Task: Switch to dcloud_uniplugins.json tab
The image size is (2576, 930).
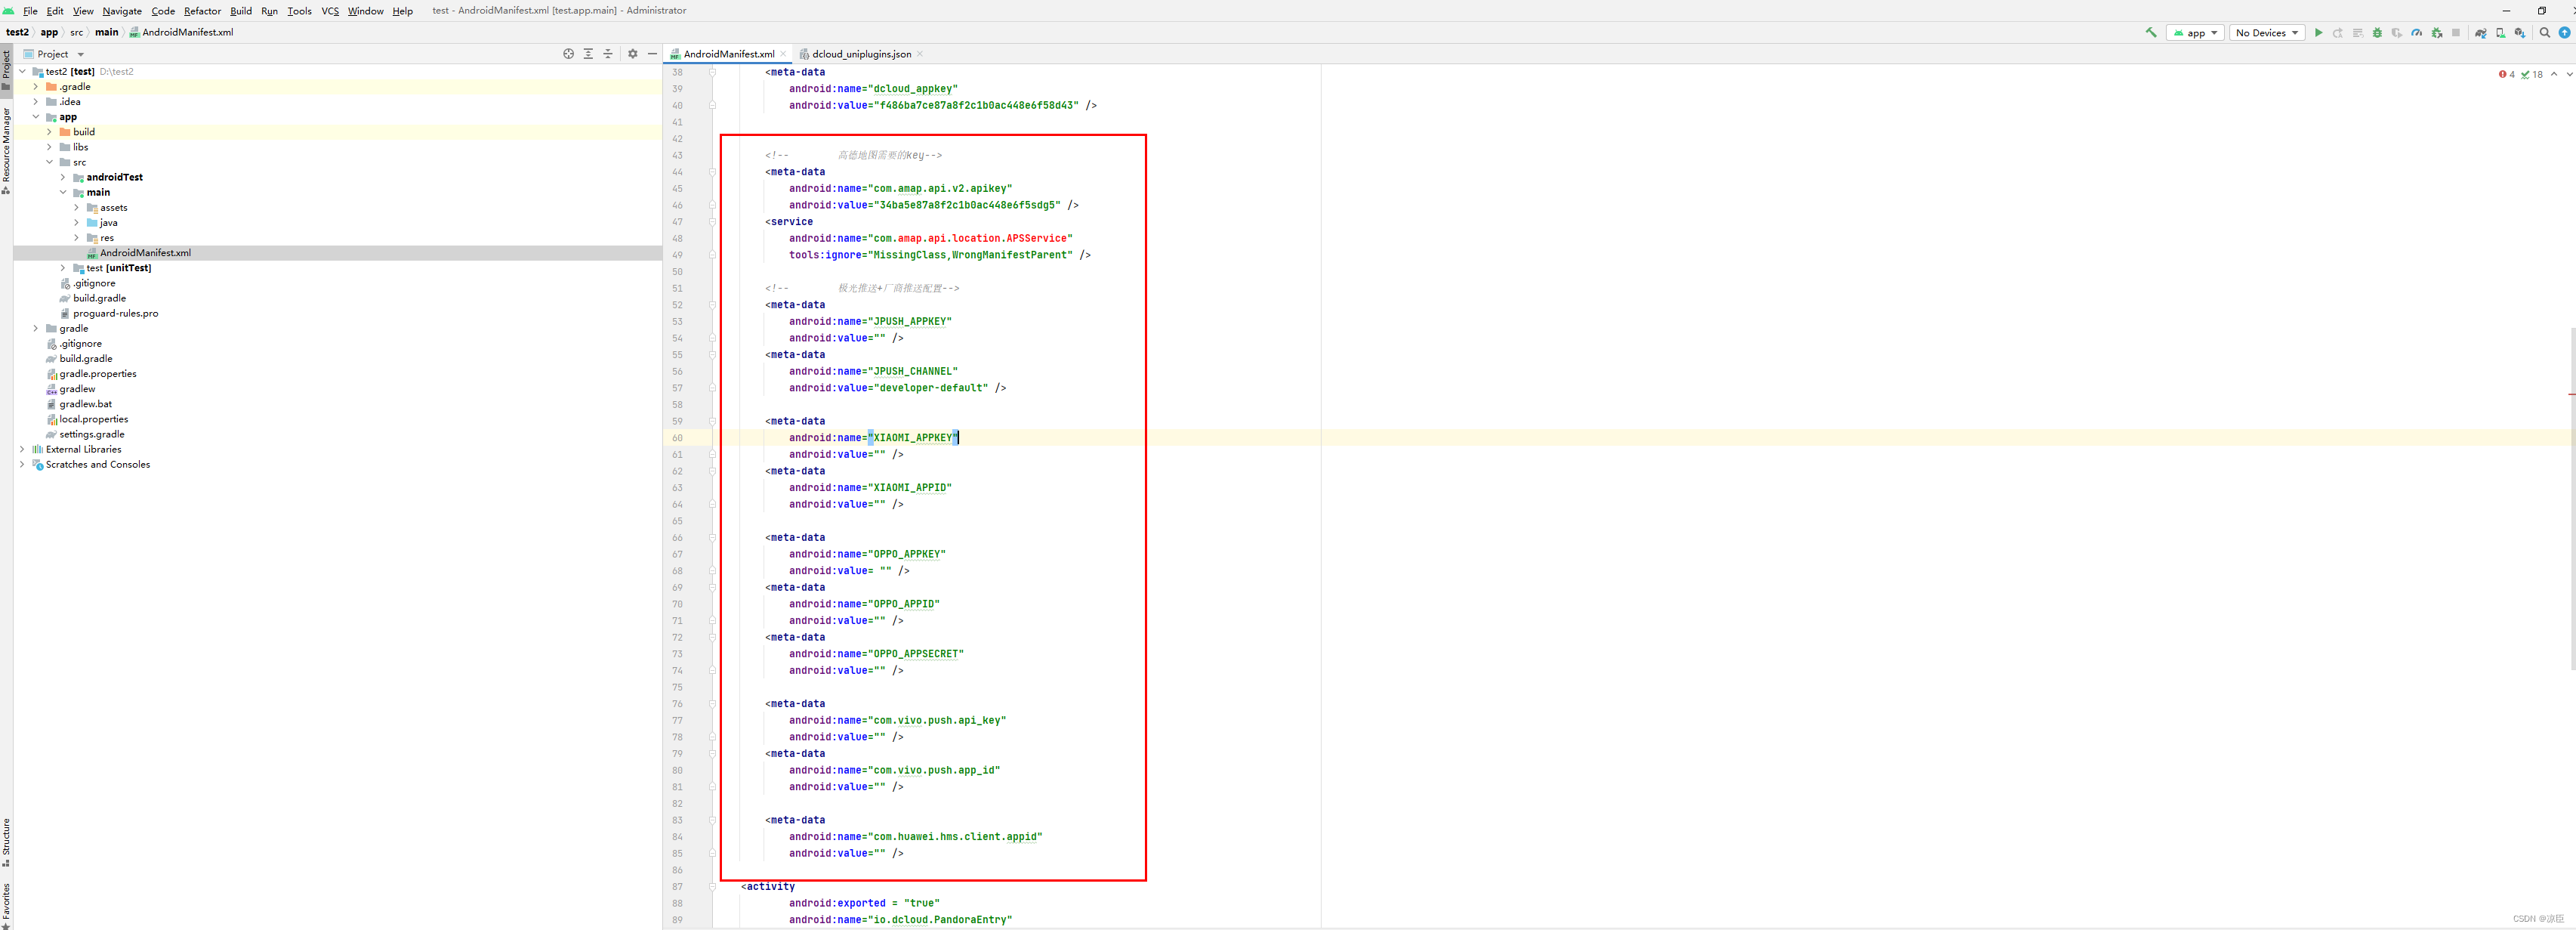Action: [x=860, y=54]
